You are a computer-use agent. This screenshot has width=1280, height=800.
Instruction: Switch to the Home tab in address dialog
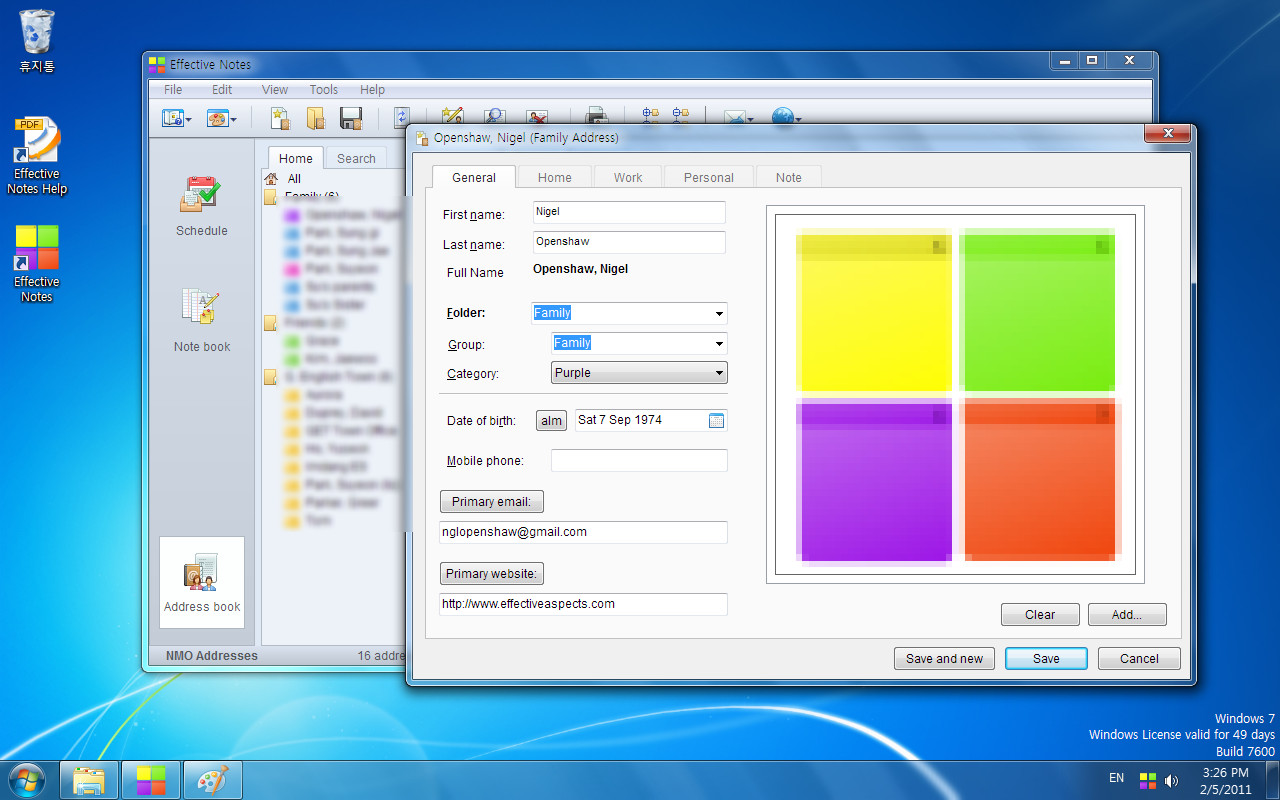[555, 177]
